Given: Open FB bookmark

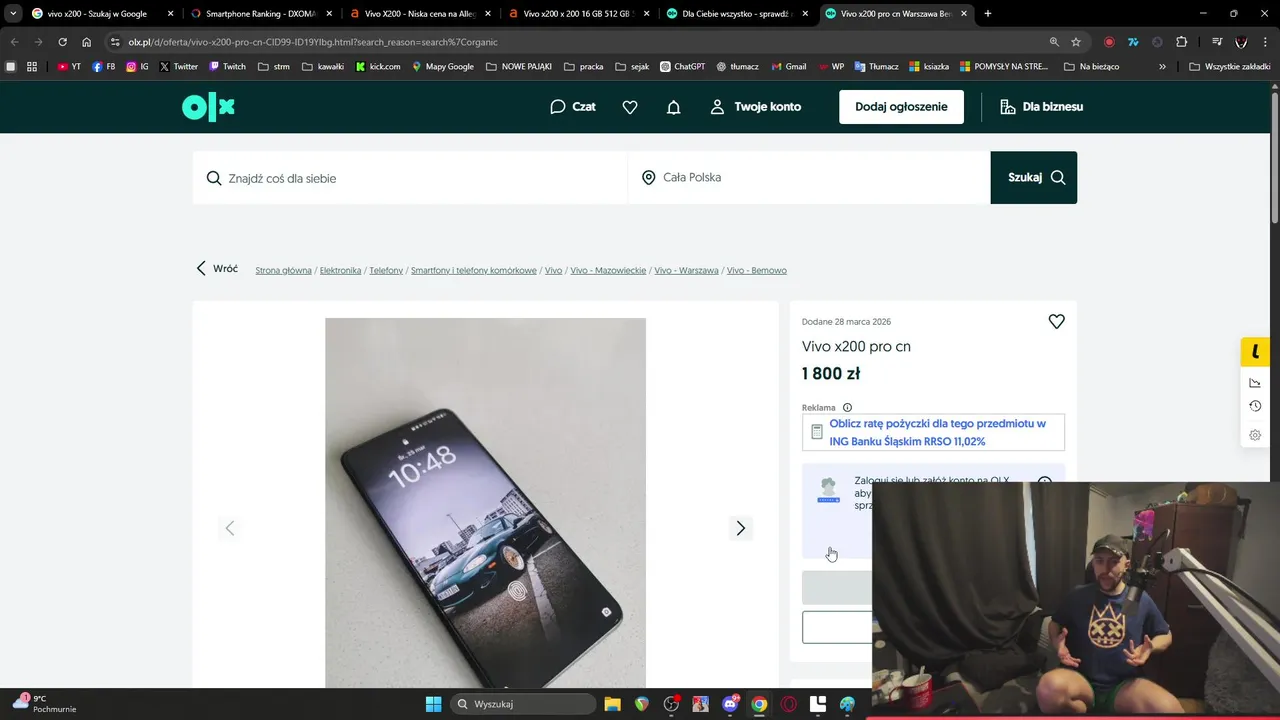Looking at the screenshot, I should [x=103, y=66].
